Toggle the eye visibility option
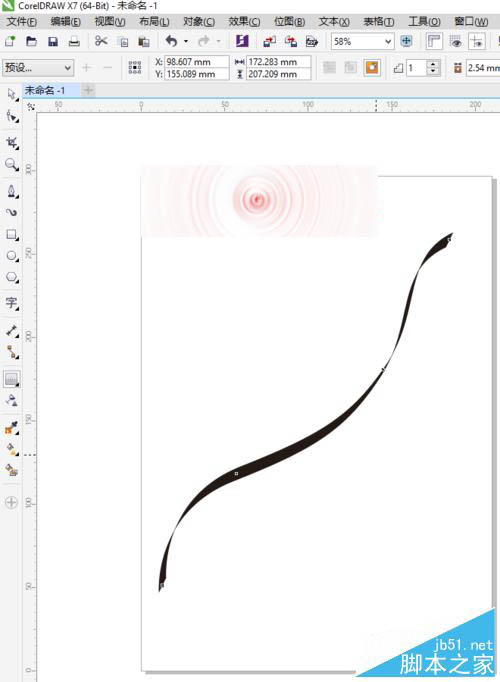500x682 pixels. [x=456, y=42]
